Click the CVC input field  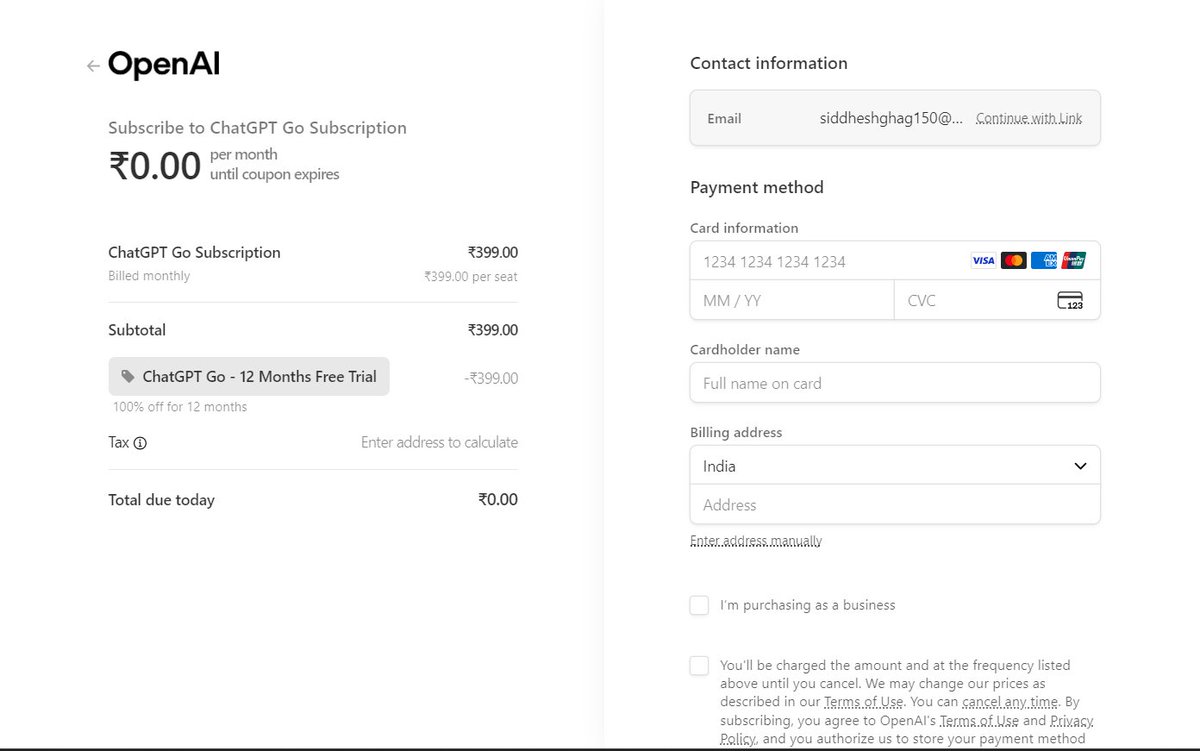(997, 300)
